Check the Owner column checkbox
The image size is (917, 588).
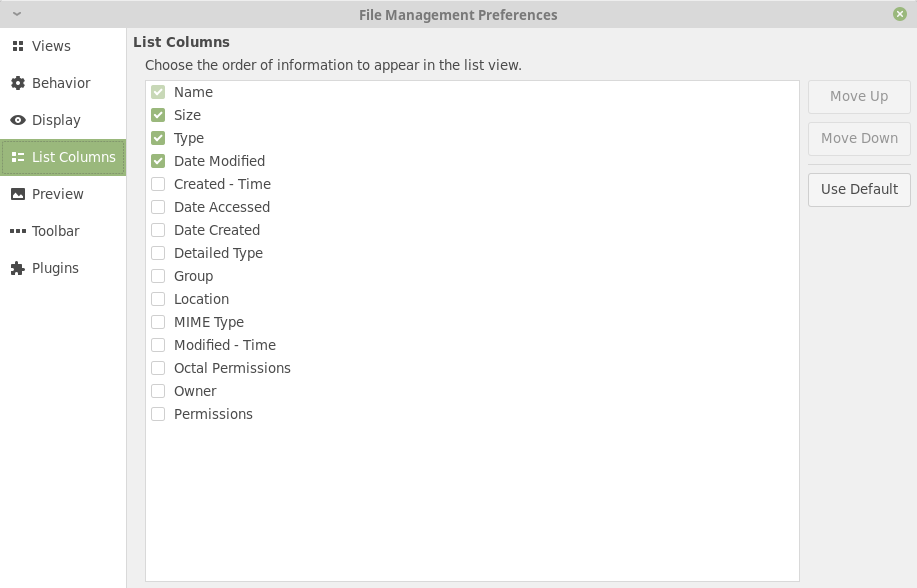pyautogui.click(x=158, y=391)
